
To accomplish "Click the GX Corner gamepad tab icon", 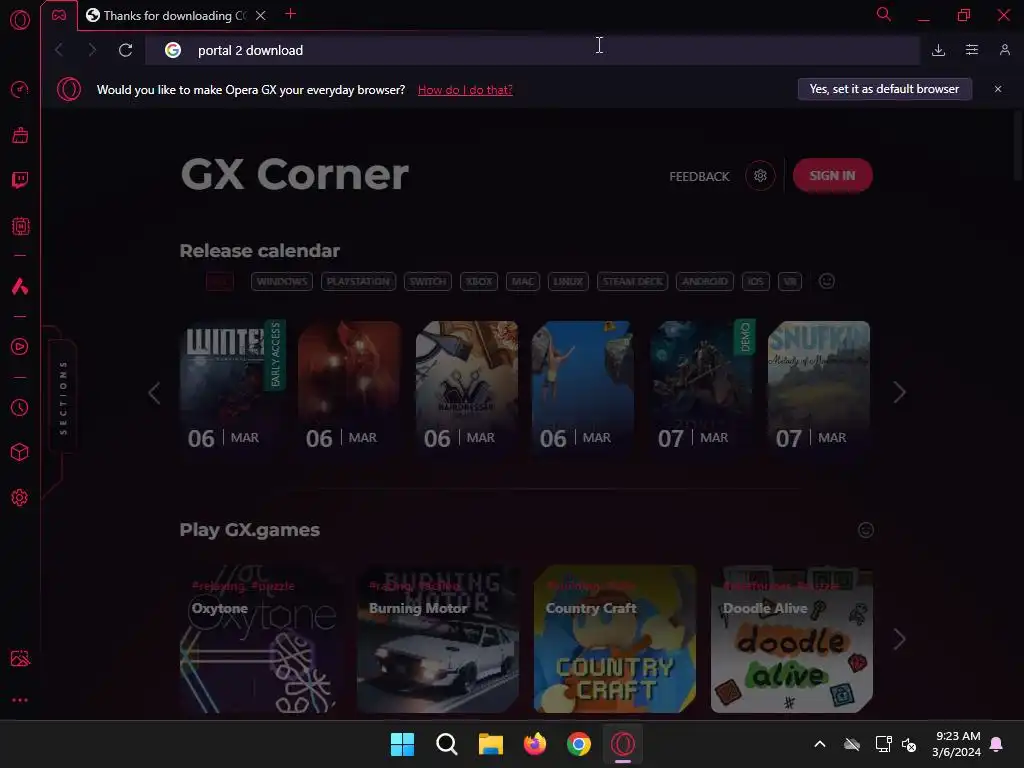I will 59,15.
